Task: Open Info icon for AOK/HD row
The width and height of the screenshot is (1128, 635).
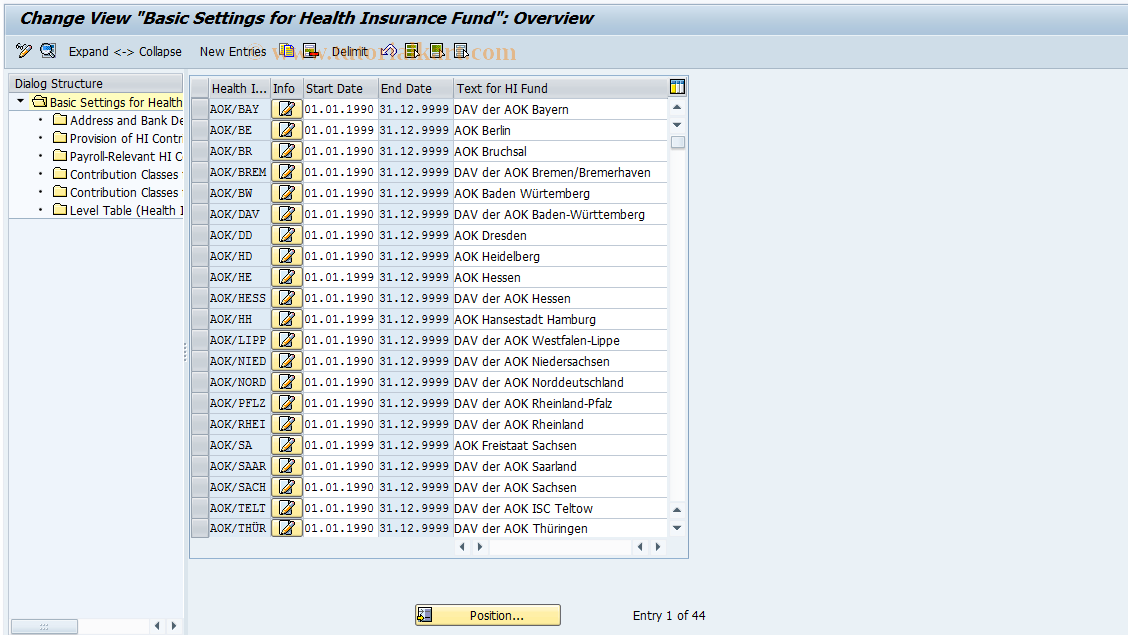Action: pos(286,256)
